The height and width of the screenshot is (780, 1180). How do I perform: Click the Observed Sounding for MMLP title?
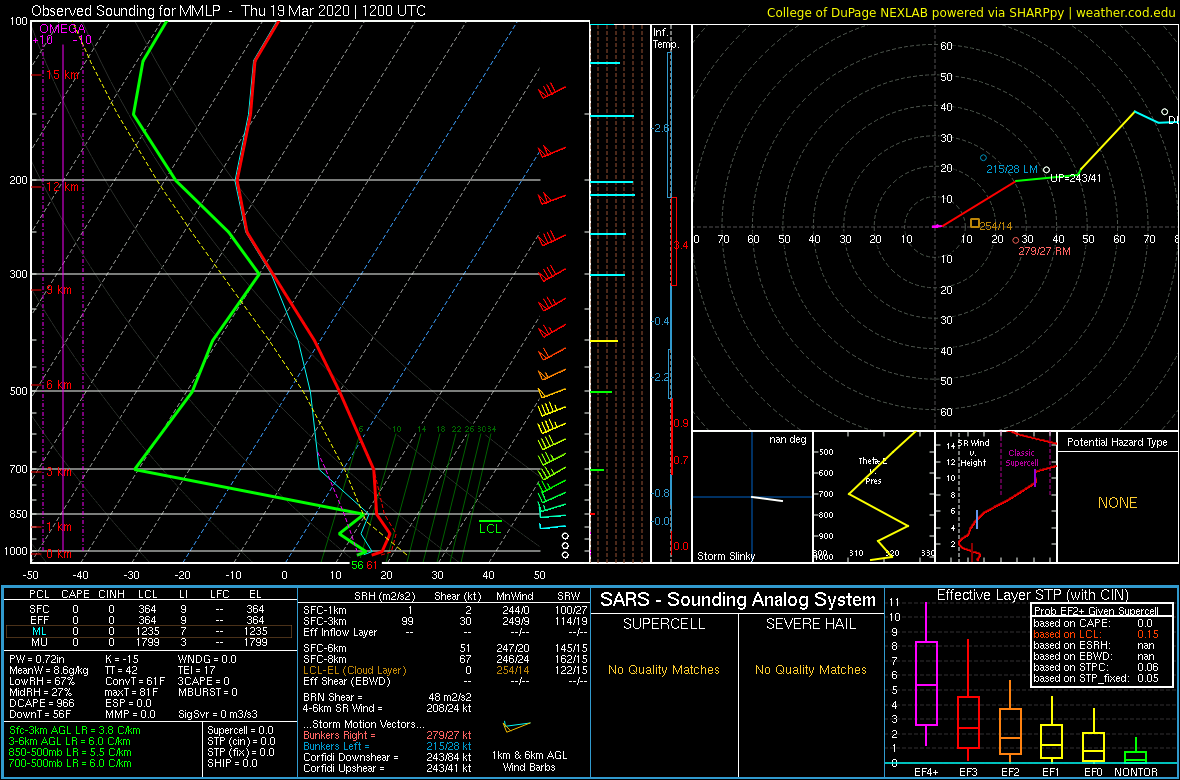click(x=217, y=11)
